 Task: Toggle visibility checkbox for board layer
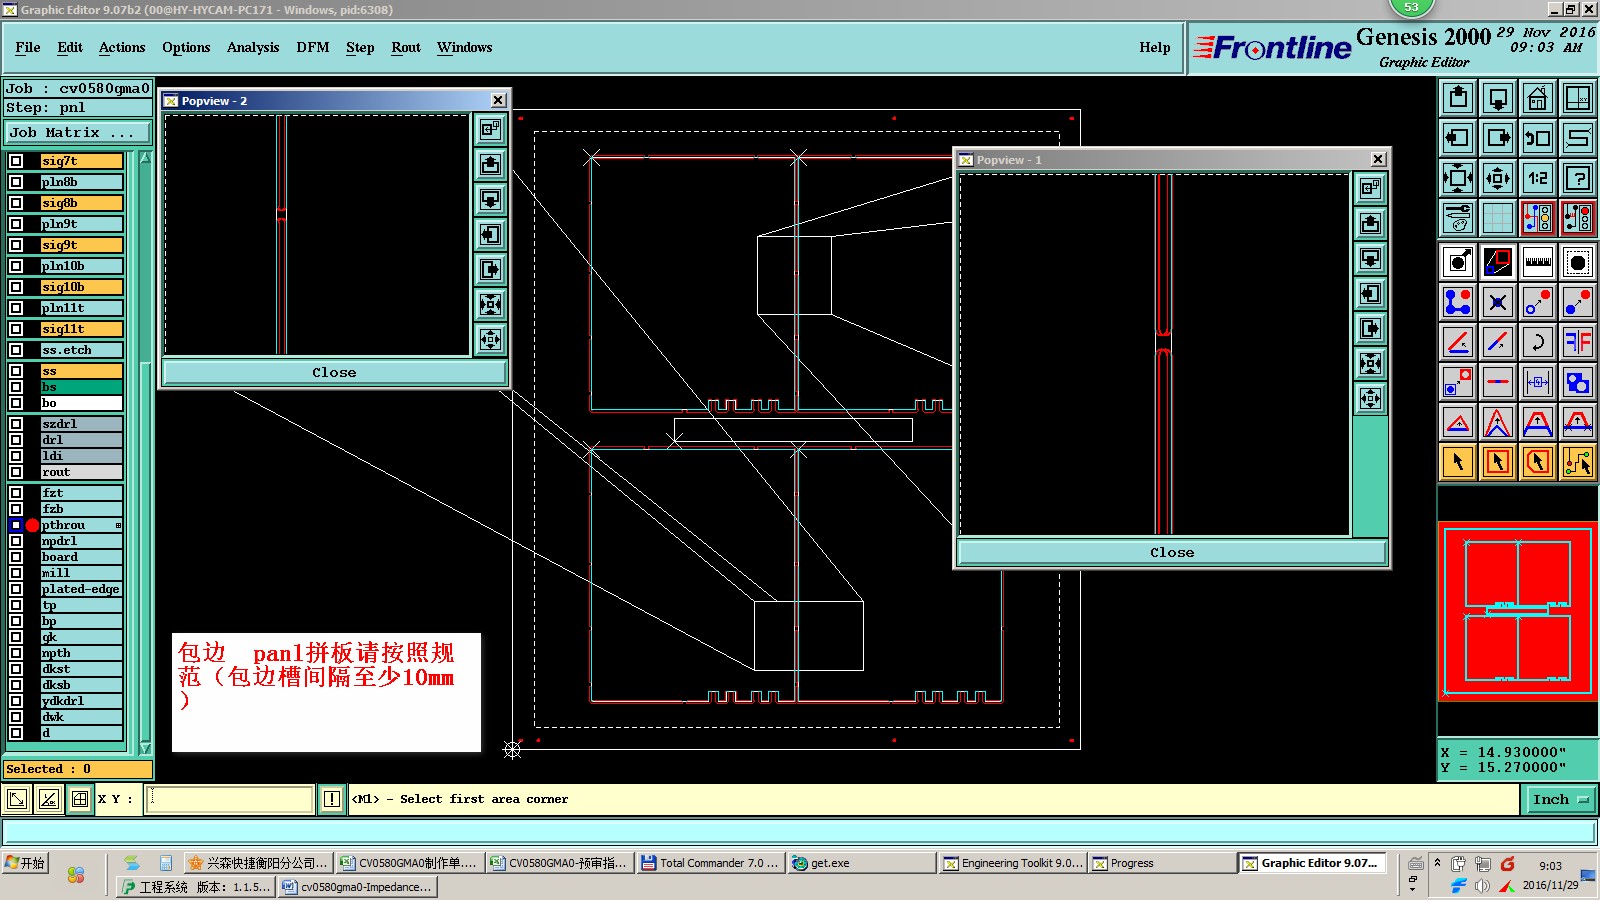coord(16,557)
